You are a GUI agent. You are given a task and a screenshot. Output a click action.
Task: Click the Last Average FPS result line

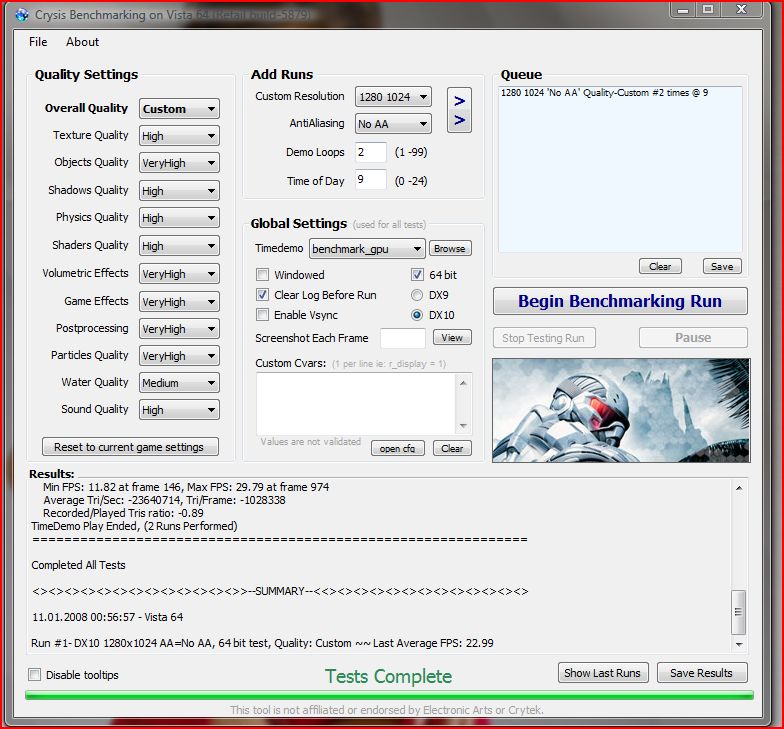pyautogui.click(x=262, y=643)
